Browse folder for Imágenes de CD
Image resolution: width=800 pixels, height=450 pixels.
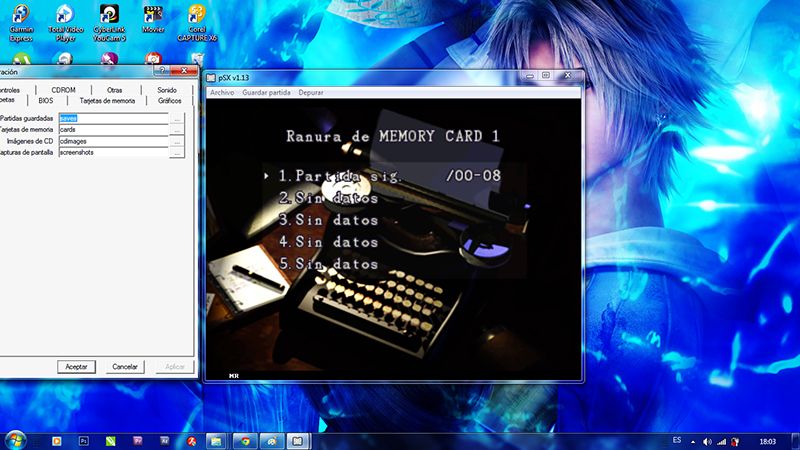click(x=177, y=141)
